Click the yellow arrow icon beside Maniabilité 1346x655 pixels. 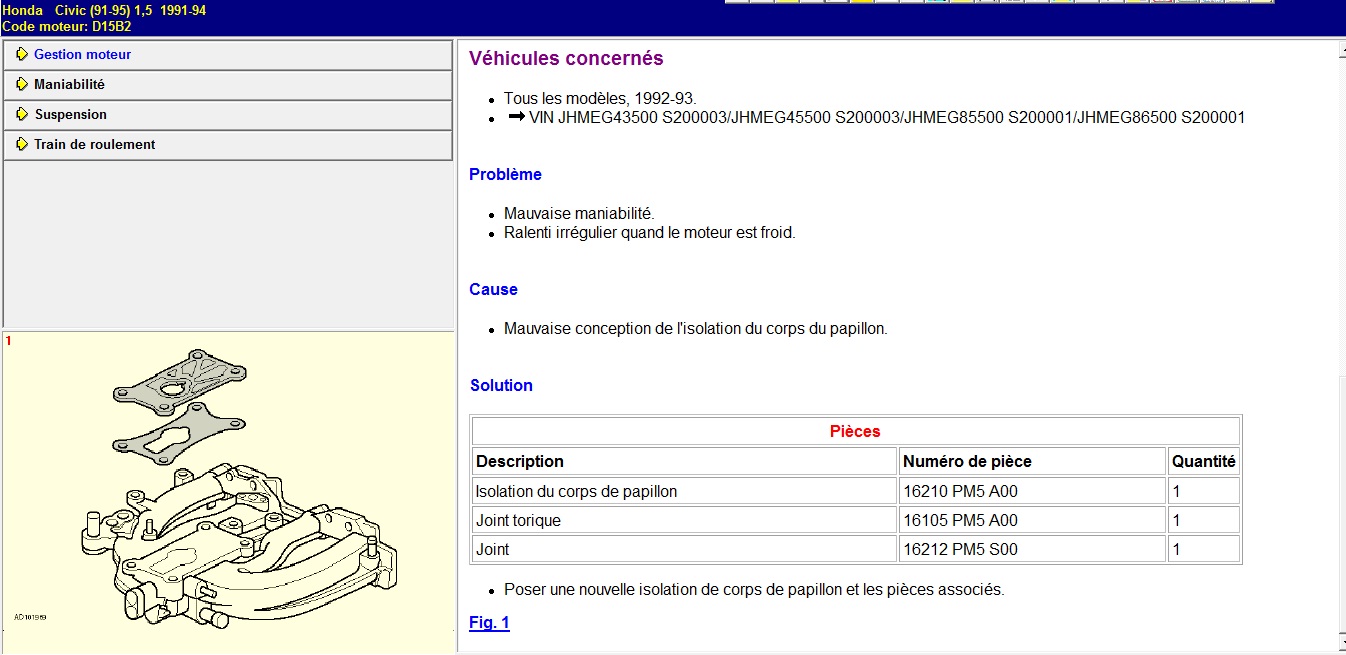[x=22, y=85]
